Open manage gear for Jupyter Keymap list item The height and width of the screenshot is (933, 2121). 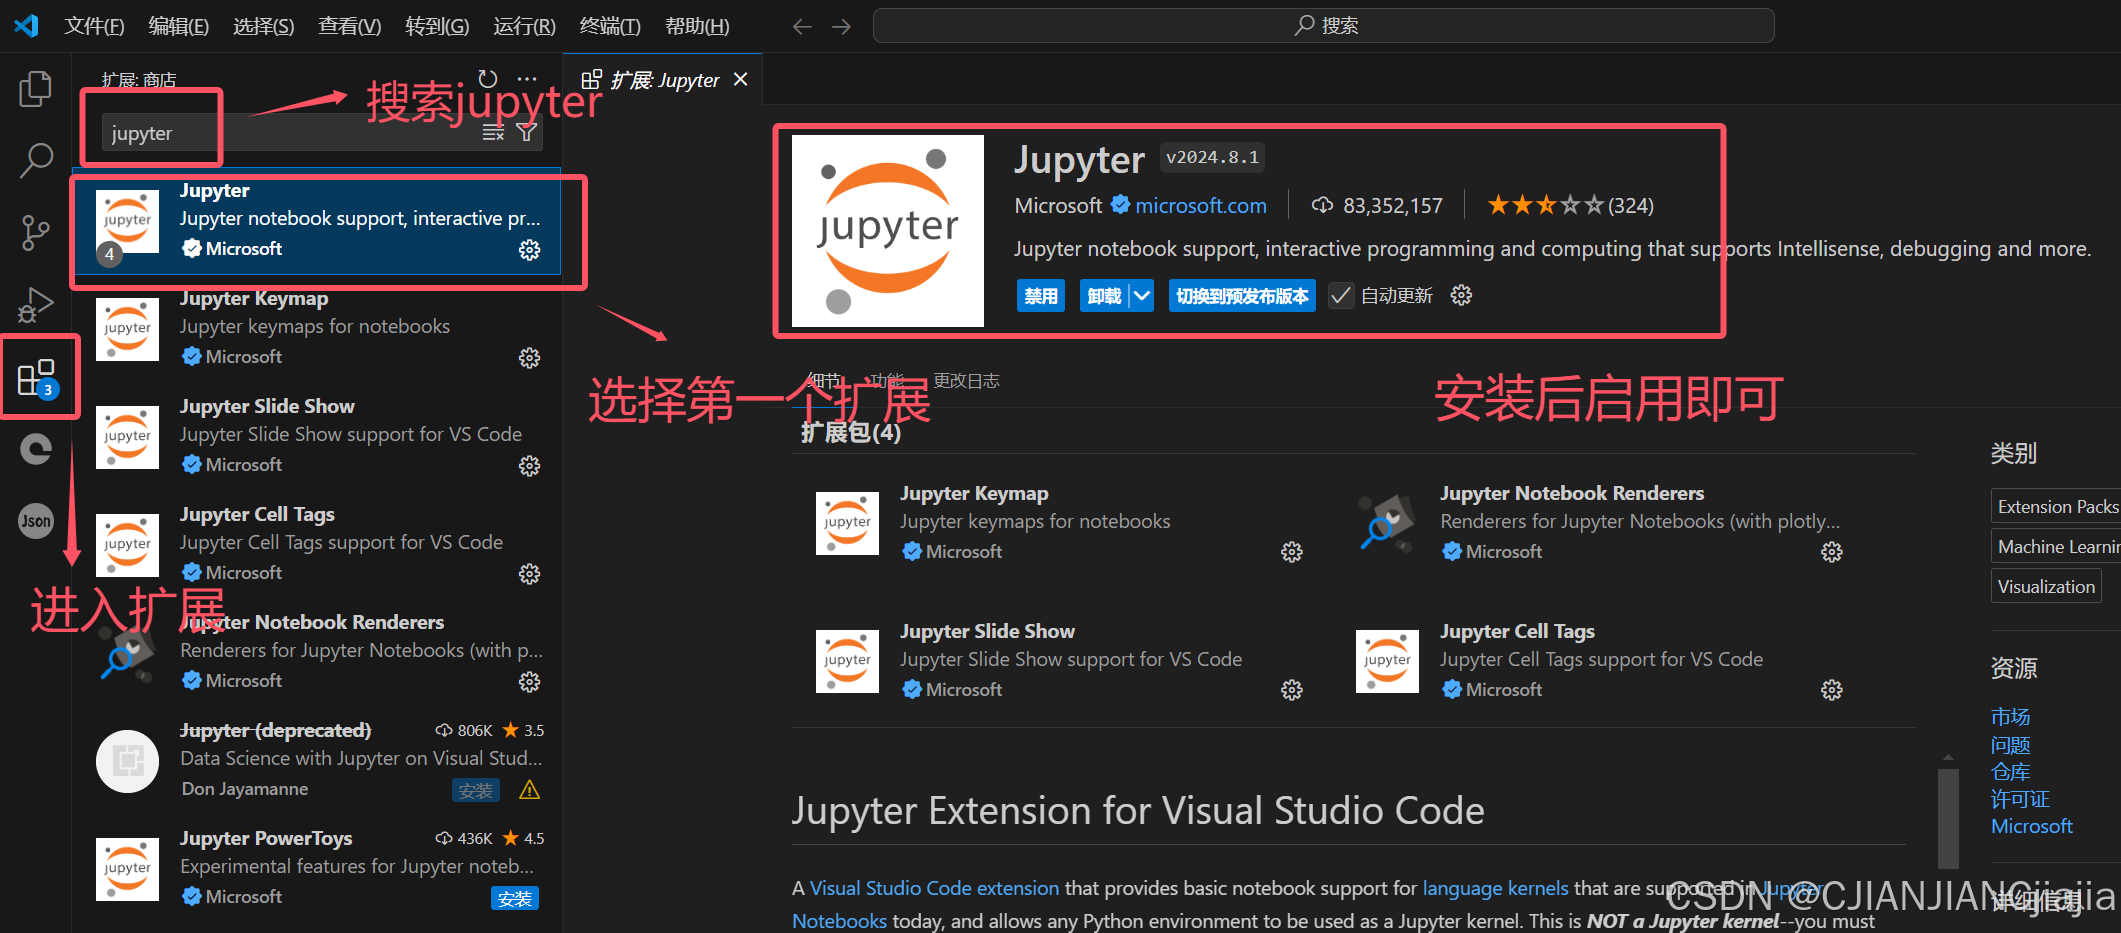[x=530, y=358]
